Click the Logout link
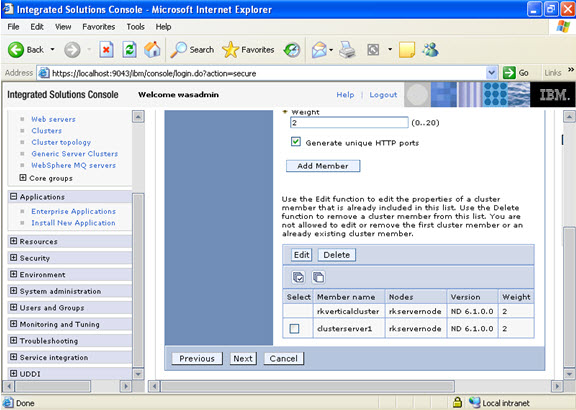This screenshot has height=410, width=576. click(x=383, y=95)
